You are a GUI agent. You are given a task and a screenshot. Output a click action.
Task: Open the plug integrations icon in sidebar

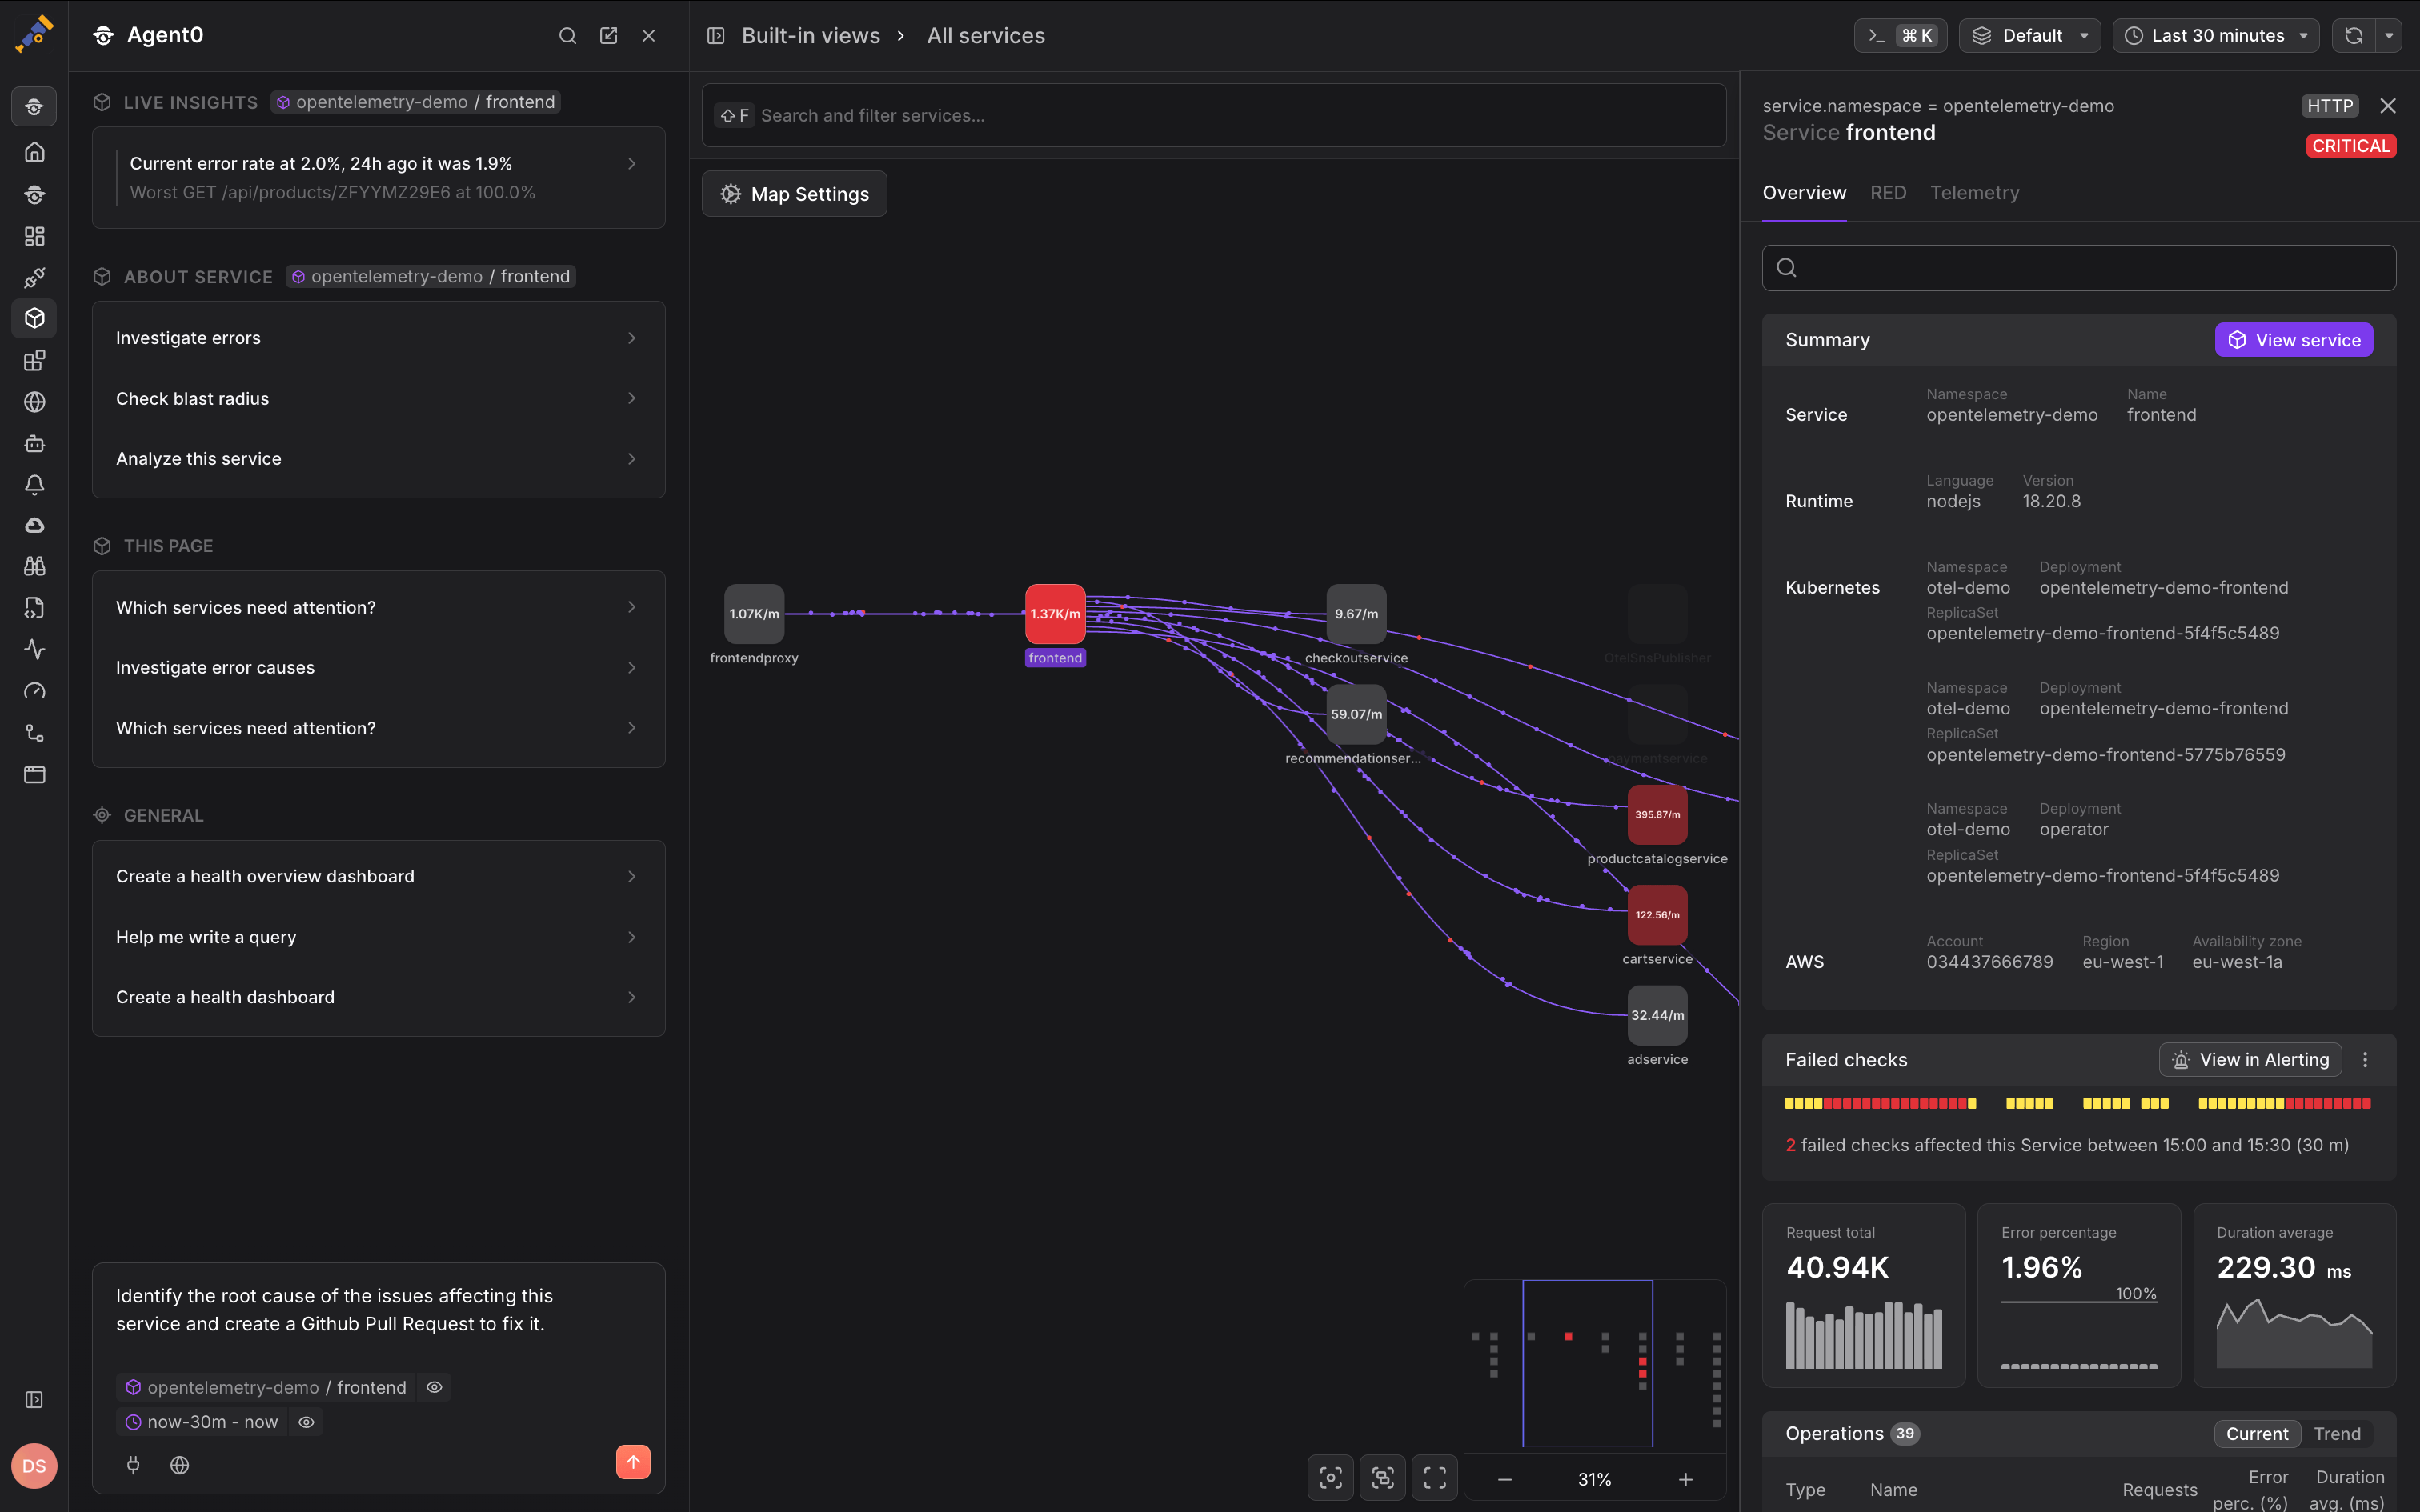click(x=35, y=277)
